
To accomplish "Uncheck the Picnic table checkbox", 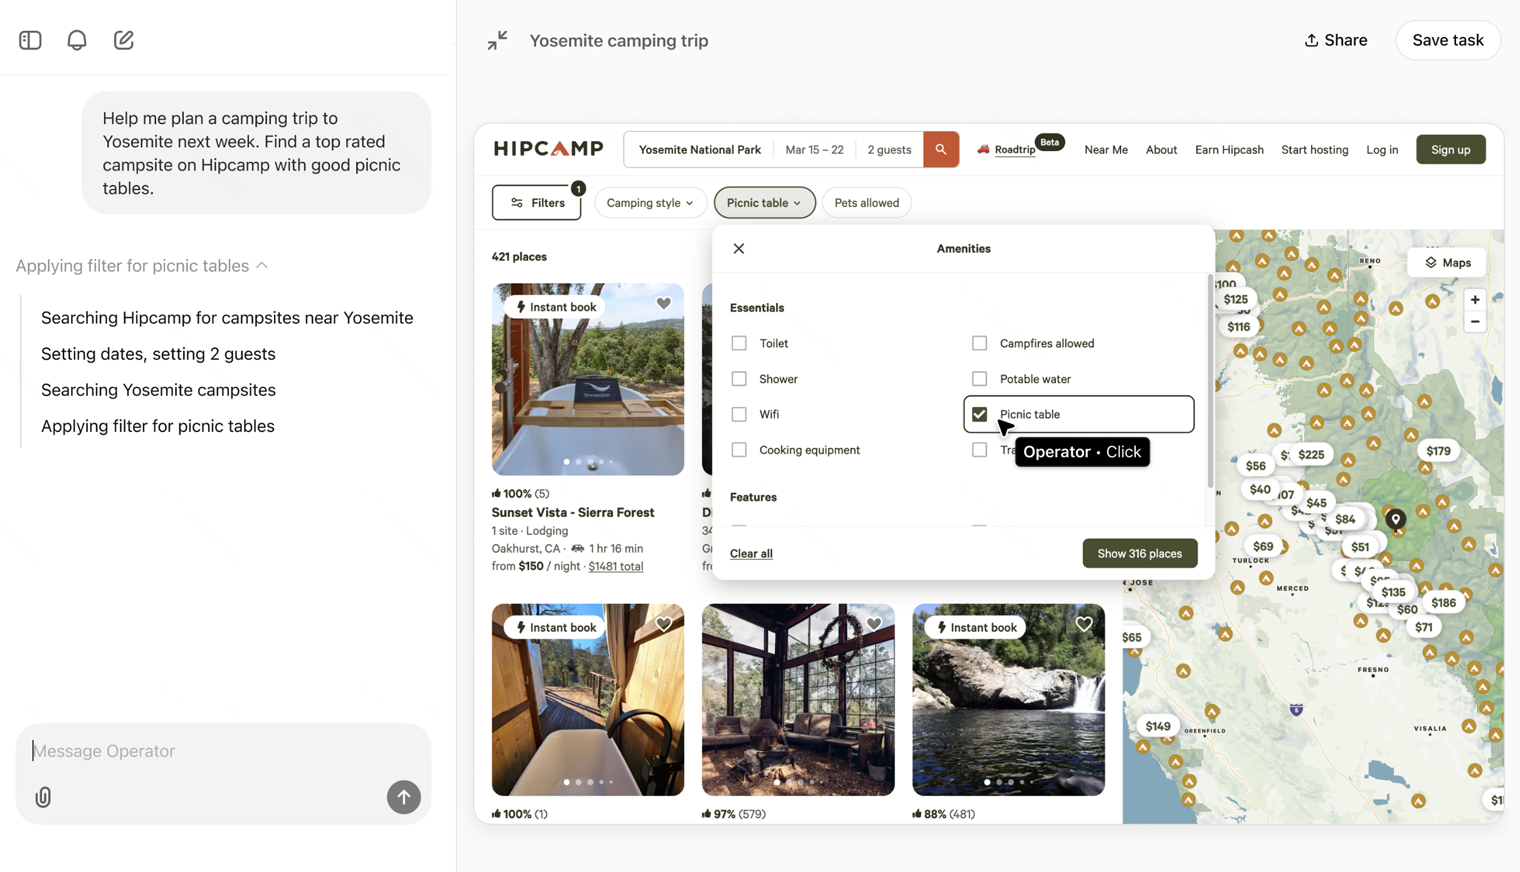I will click(979, 414).
